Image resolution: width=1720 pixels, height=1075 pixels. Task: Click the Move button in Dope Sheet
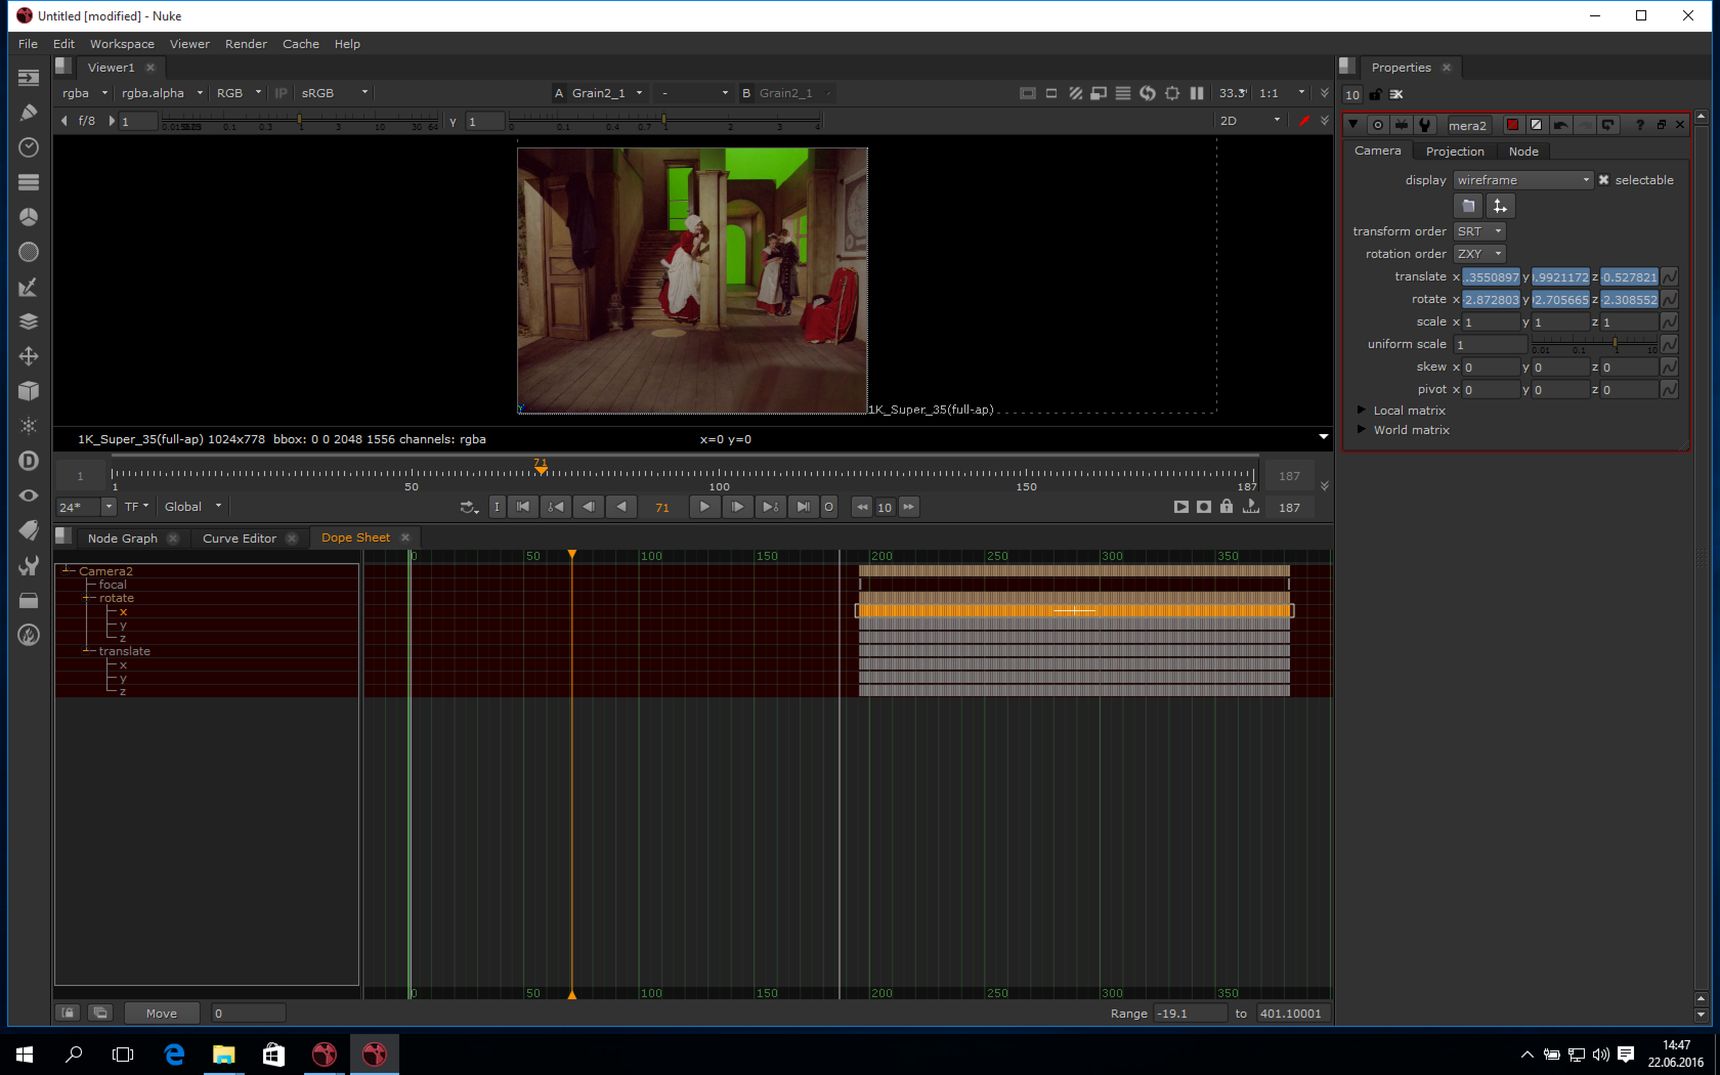[x=161, y=1013]
